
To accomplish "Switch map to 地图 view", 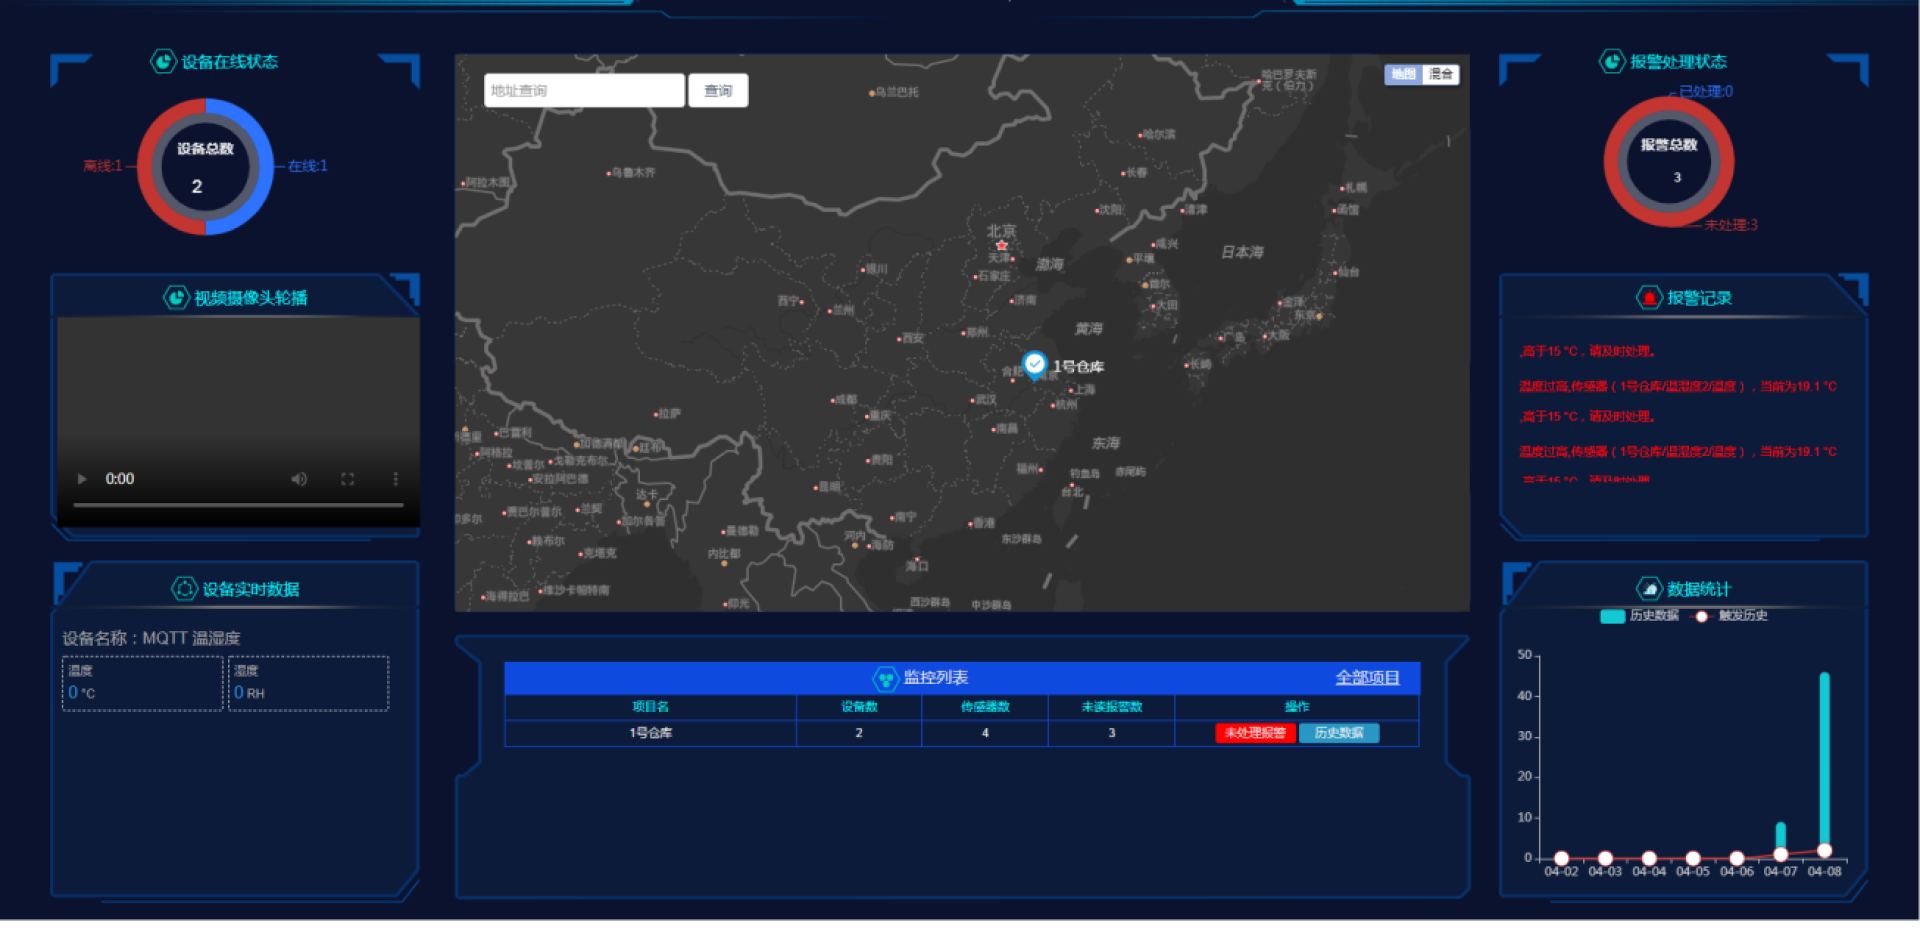I will coord(1403,74).
